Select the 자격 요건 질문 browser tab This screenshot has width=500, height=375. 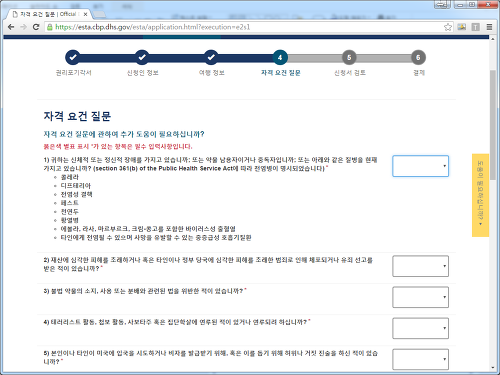tap(48, 14)
